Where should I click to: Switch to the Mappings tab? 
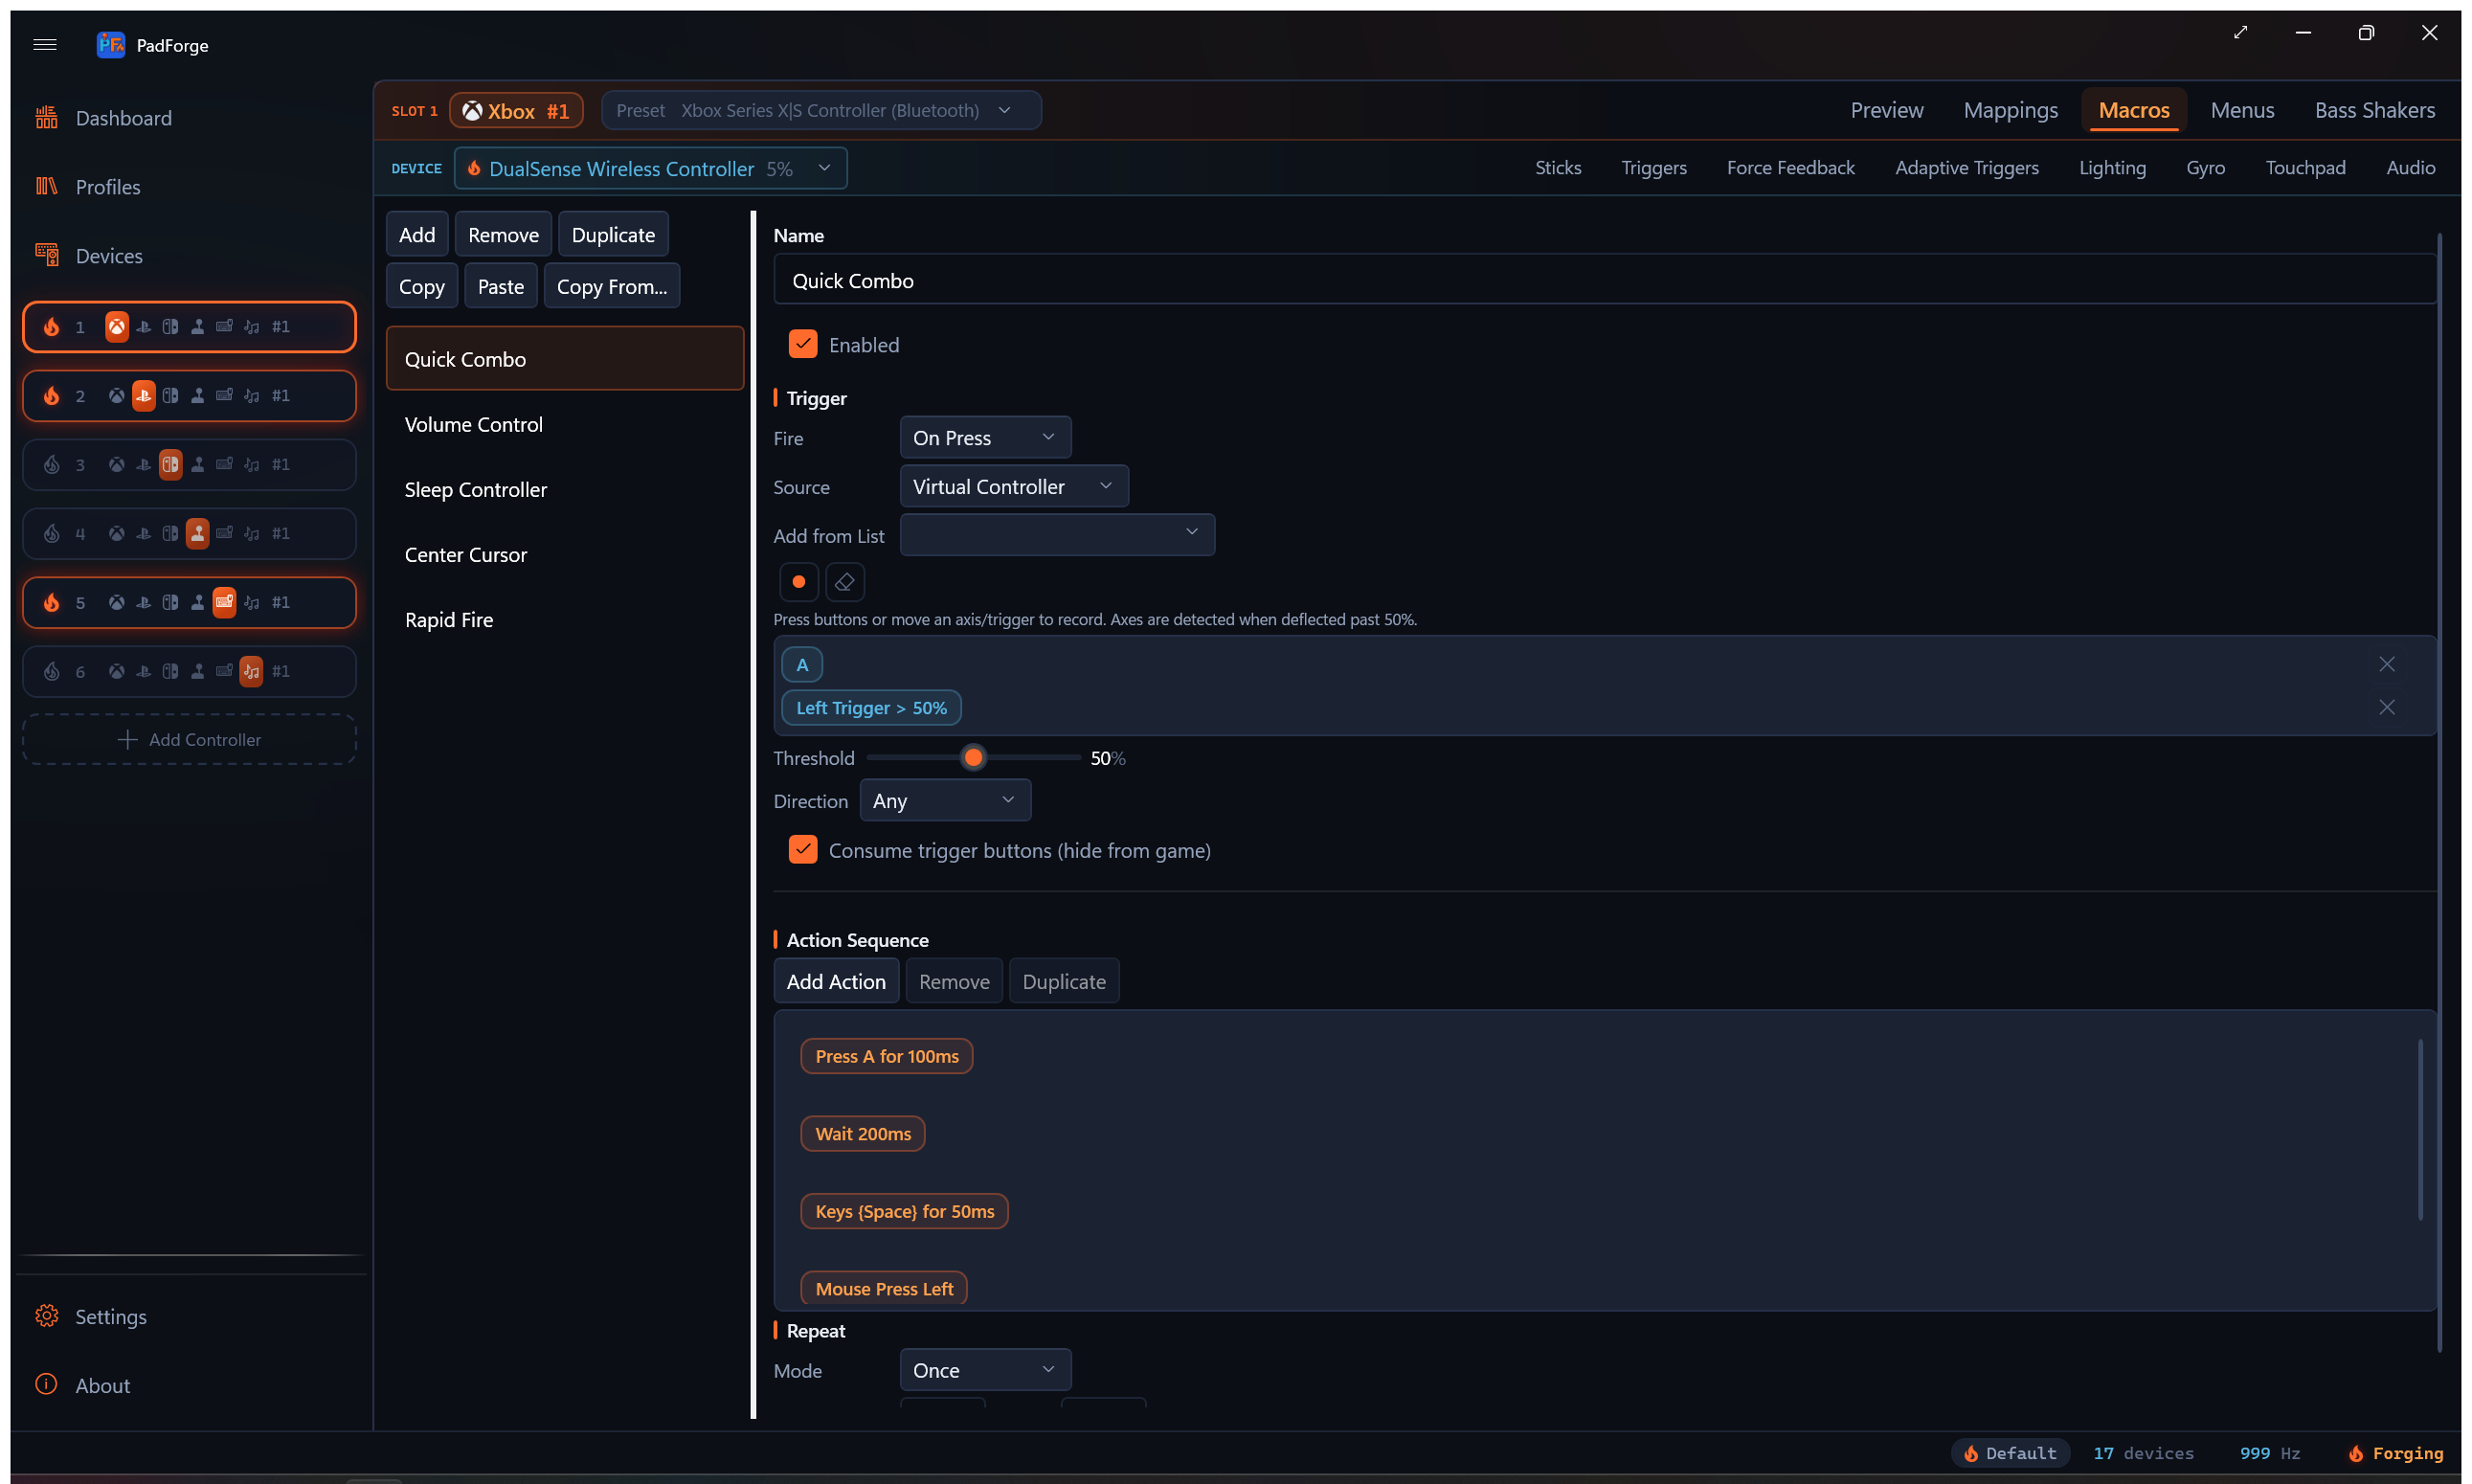(x=2010, y=110)
